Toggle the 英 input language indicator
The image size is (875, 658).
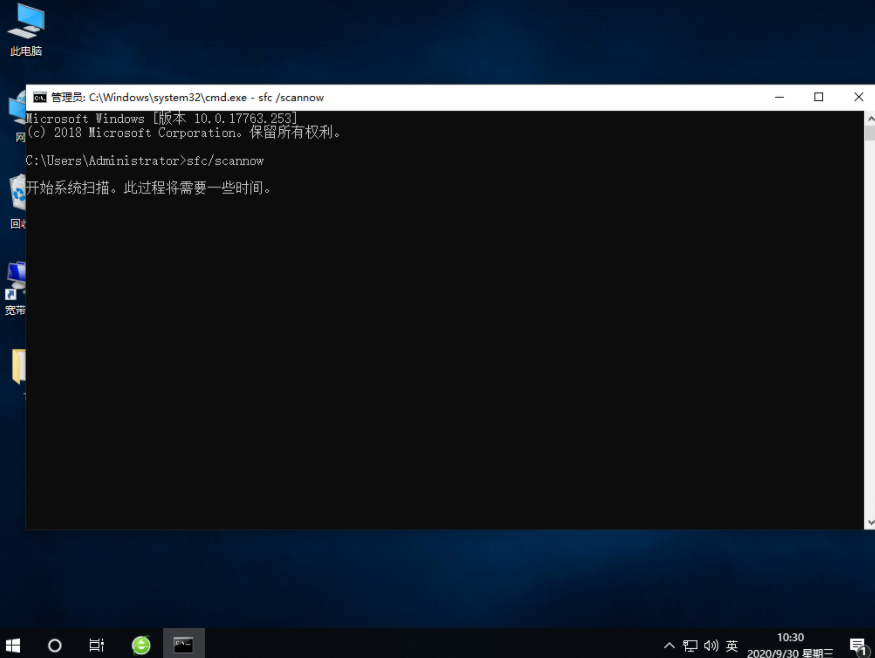[x=732, y=646]
